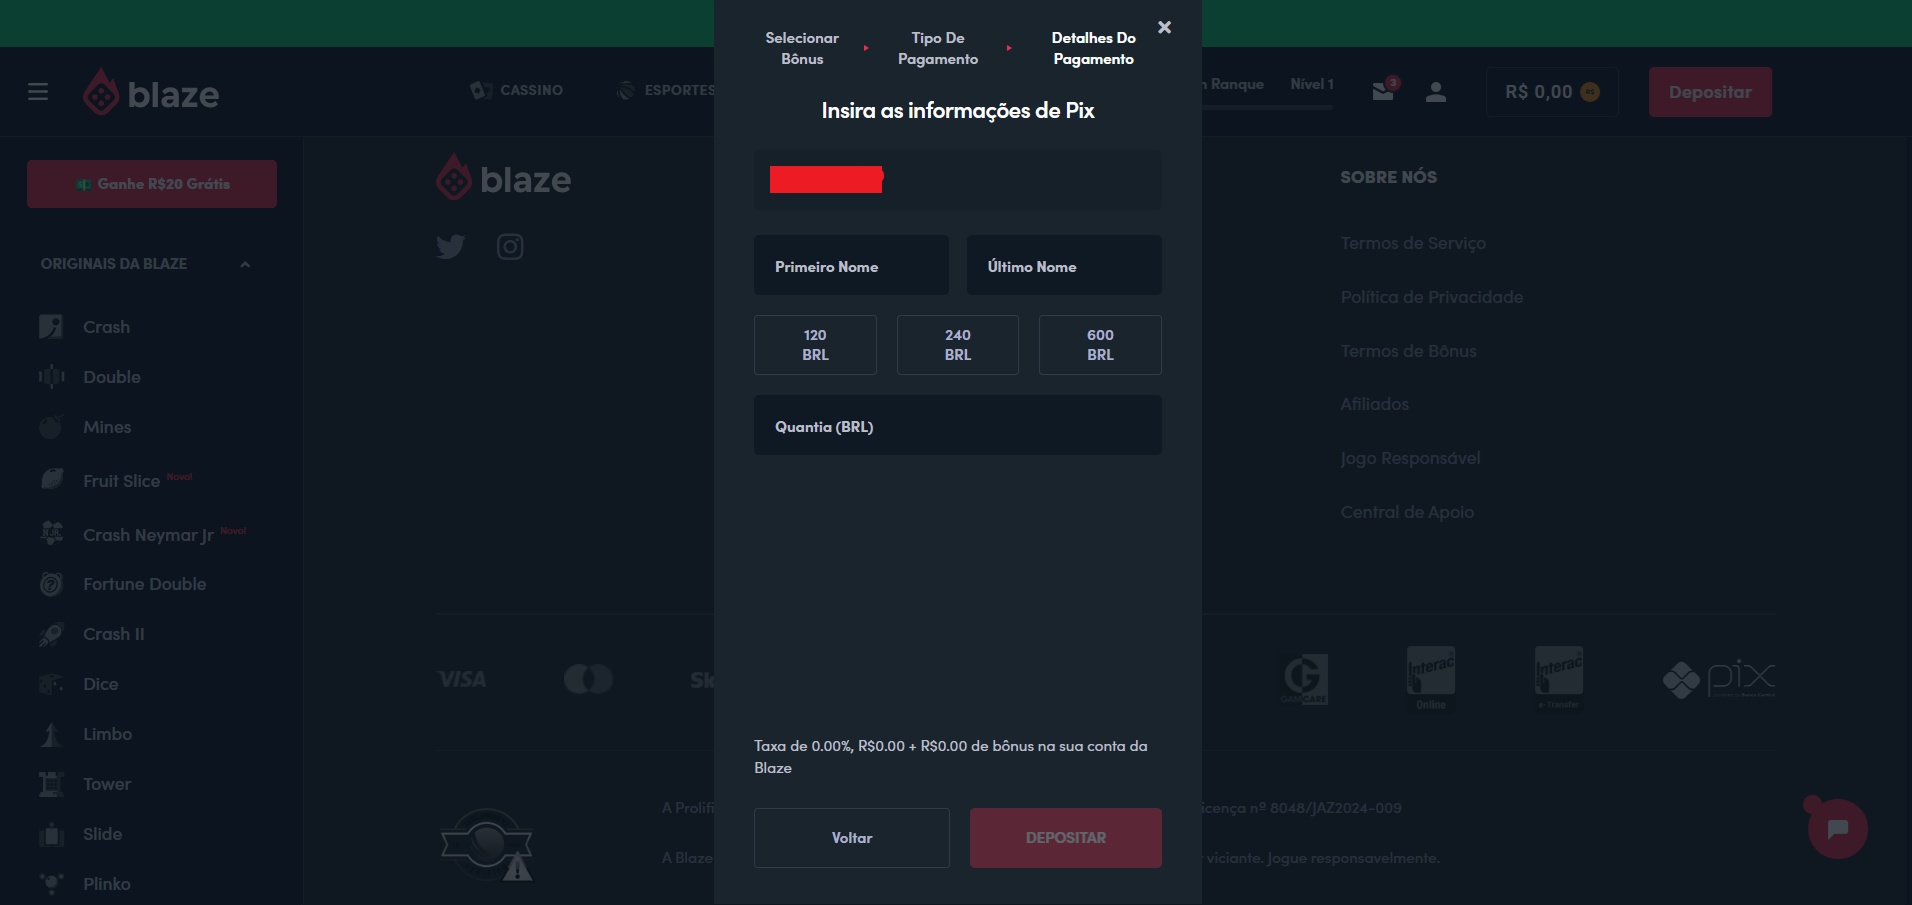
Task: Click the Crash Neymar Jr icon
Action: (x=51, y=534)
